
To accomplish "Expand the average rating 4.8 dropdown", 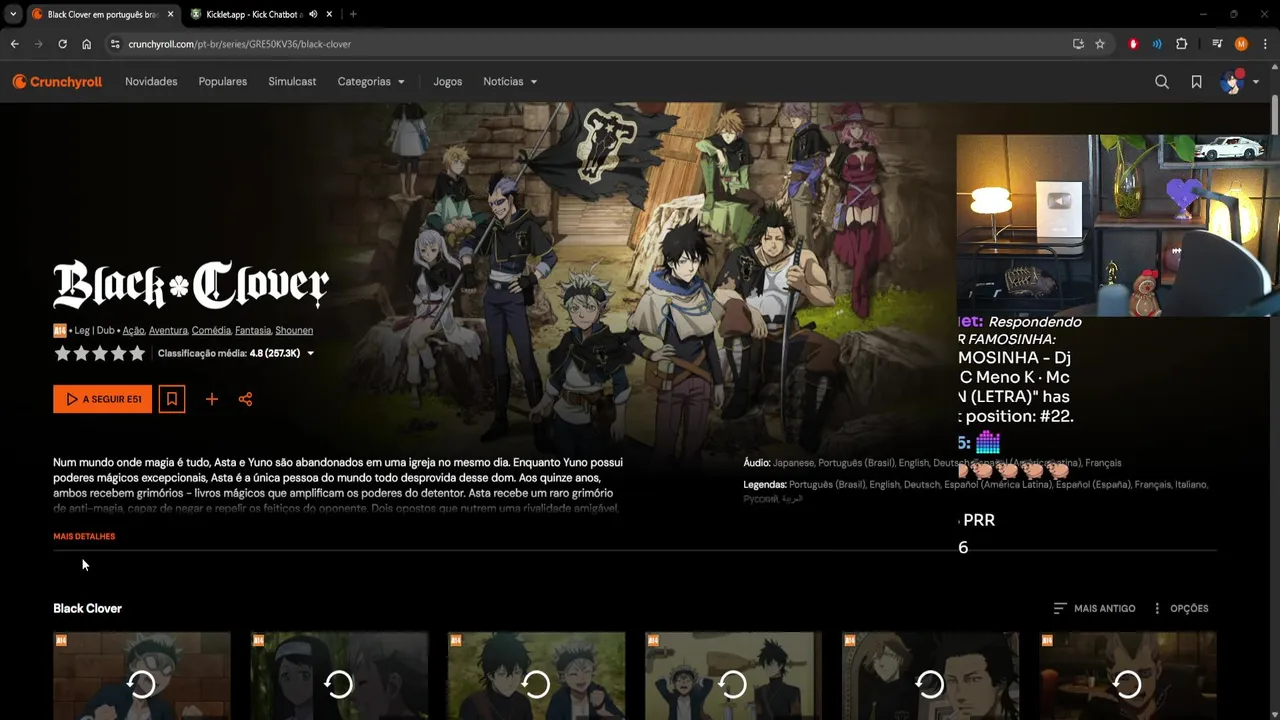I will pyautogui.click(x=236, y=353).
